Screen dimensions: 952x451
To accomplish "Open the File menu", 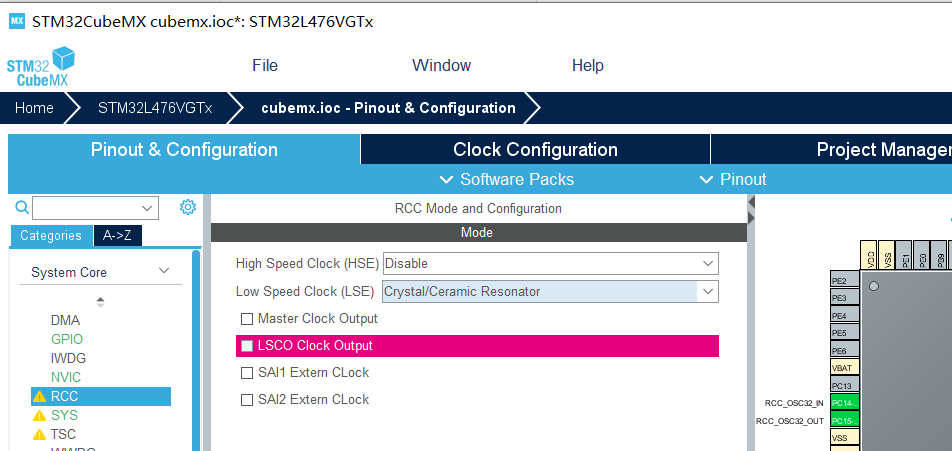I will [265, 66].
